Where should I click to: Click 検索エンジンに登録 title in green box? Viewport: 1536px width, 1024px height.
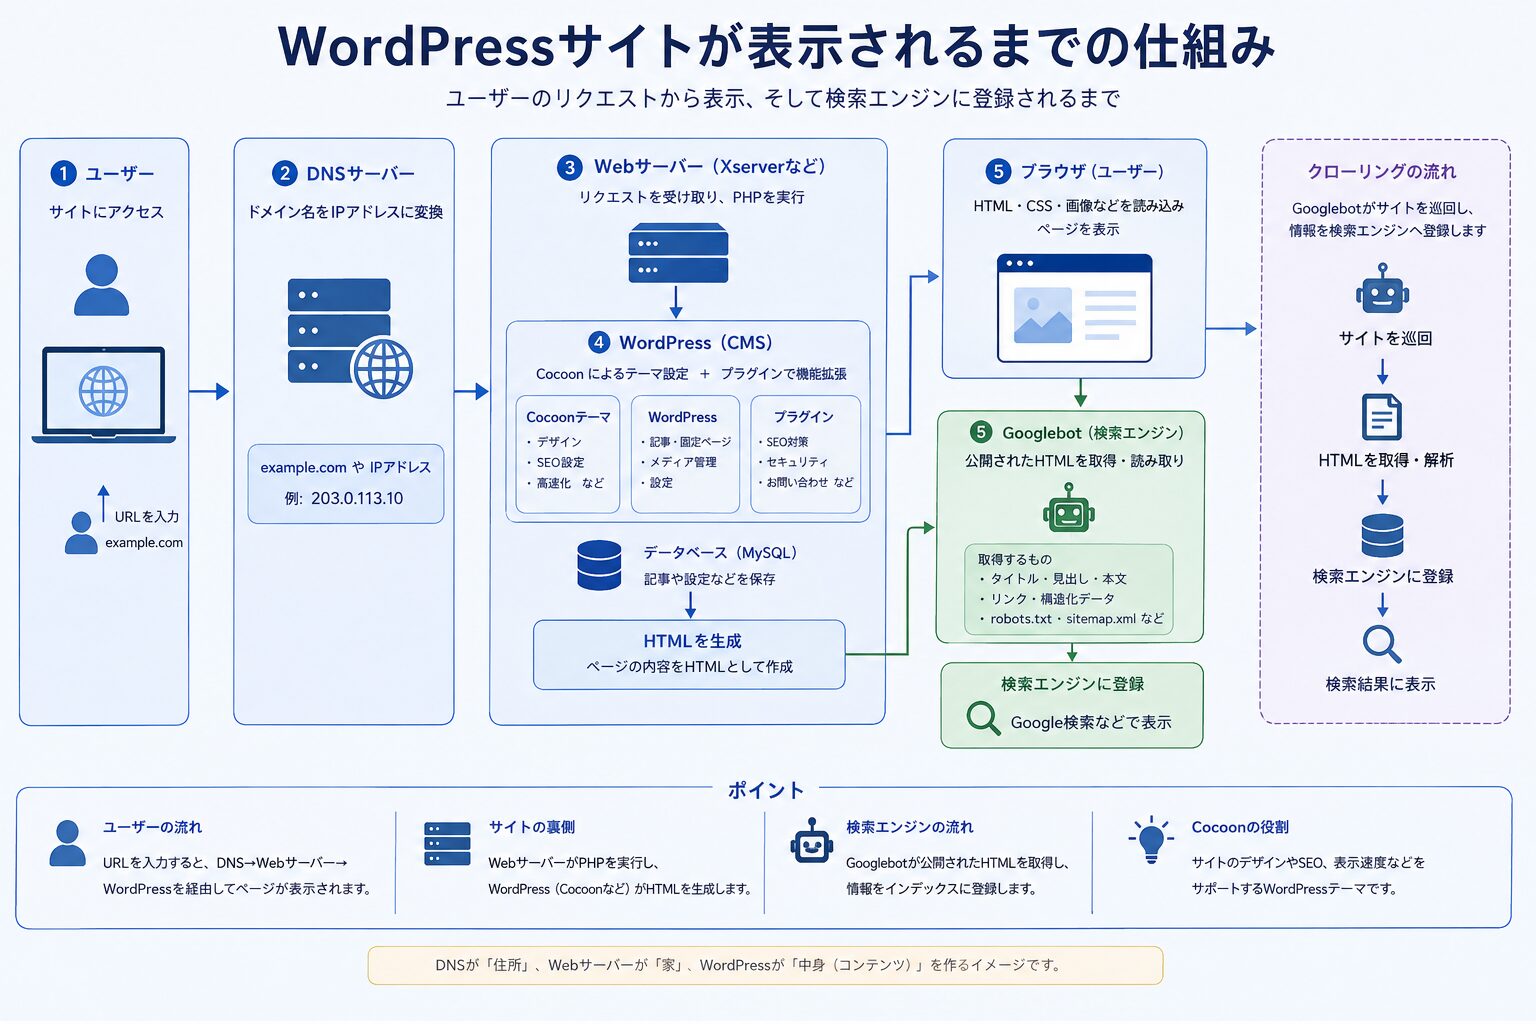pyautogui.click(x=1072, y=684)
